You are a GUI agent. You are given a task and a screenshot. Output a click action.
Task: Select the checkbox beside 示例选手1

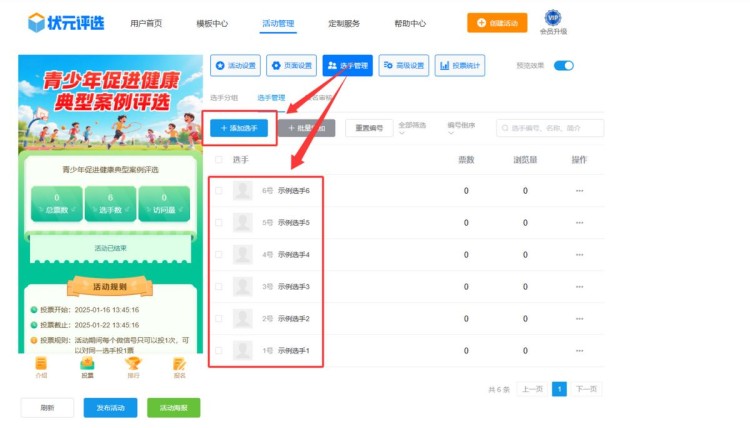click(219, 351)
